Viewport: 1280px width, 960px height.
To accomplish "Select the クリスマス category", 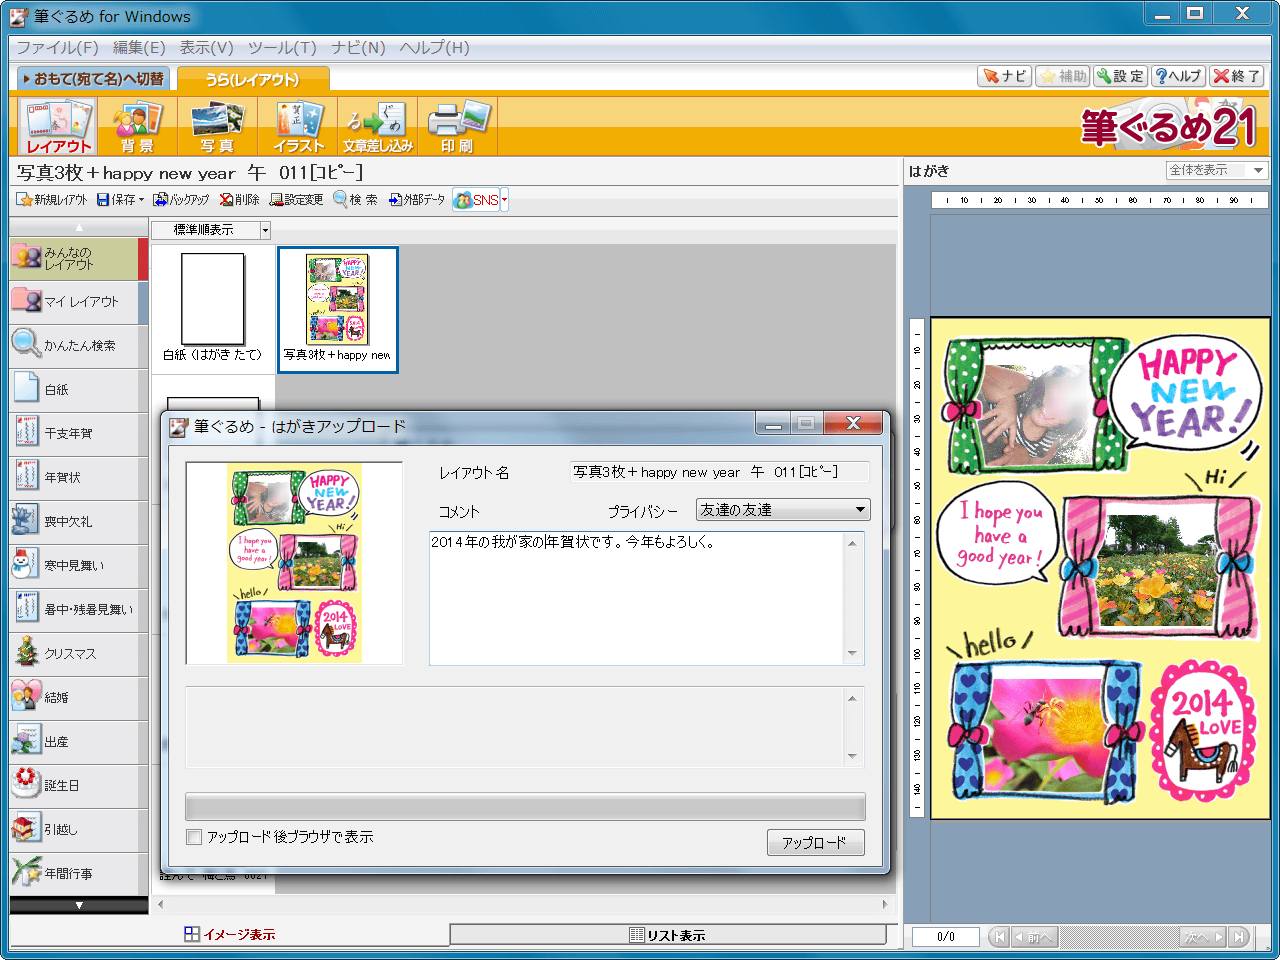I will (79, 654).
